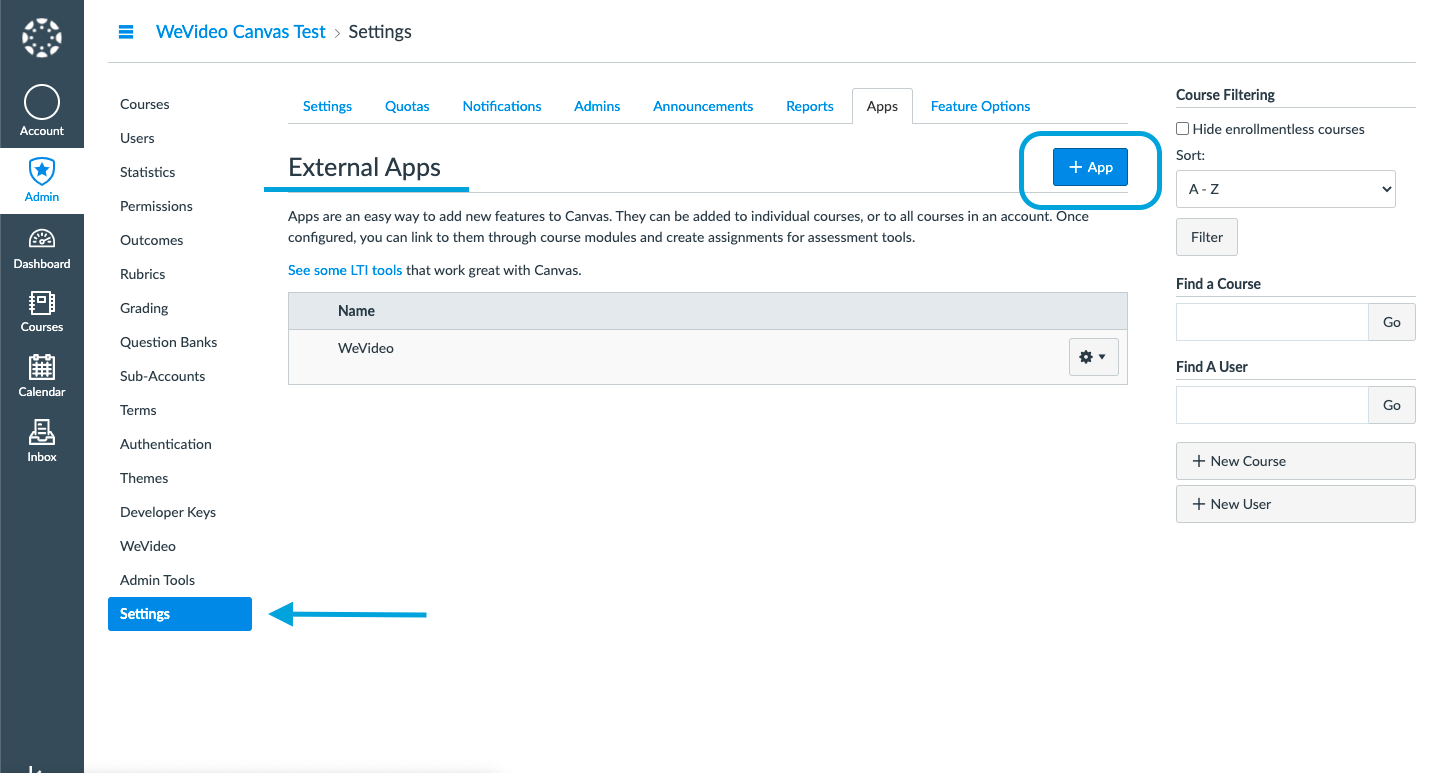Open Question Banks in the sidebar

(x=169, y=342)
